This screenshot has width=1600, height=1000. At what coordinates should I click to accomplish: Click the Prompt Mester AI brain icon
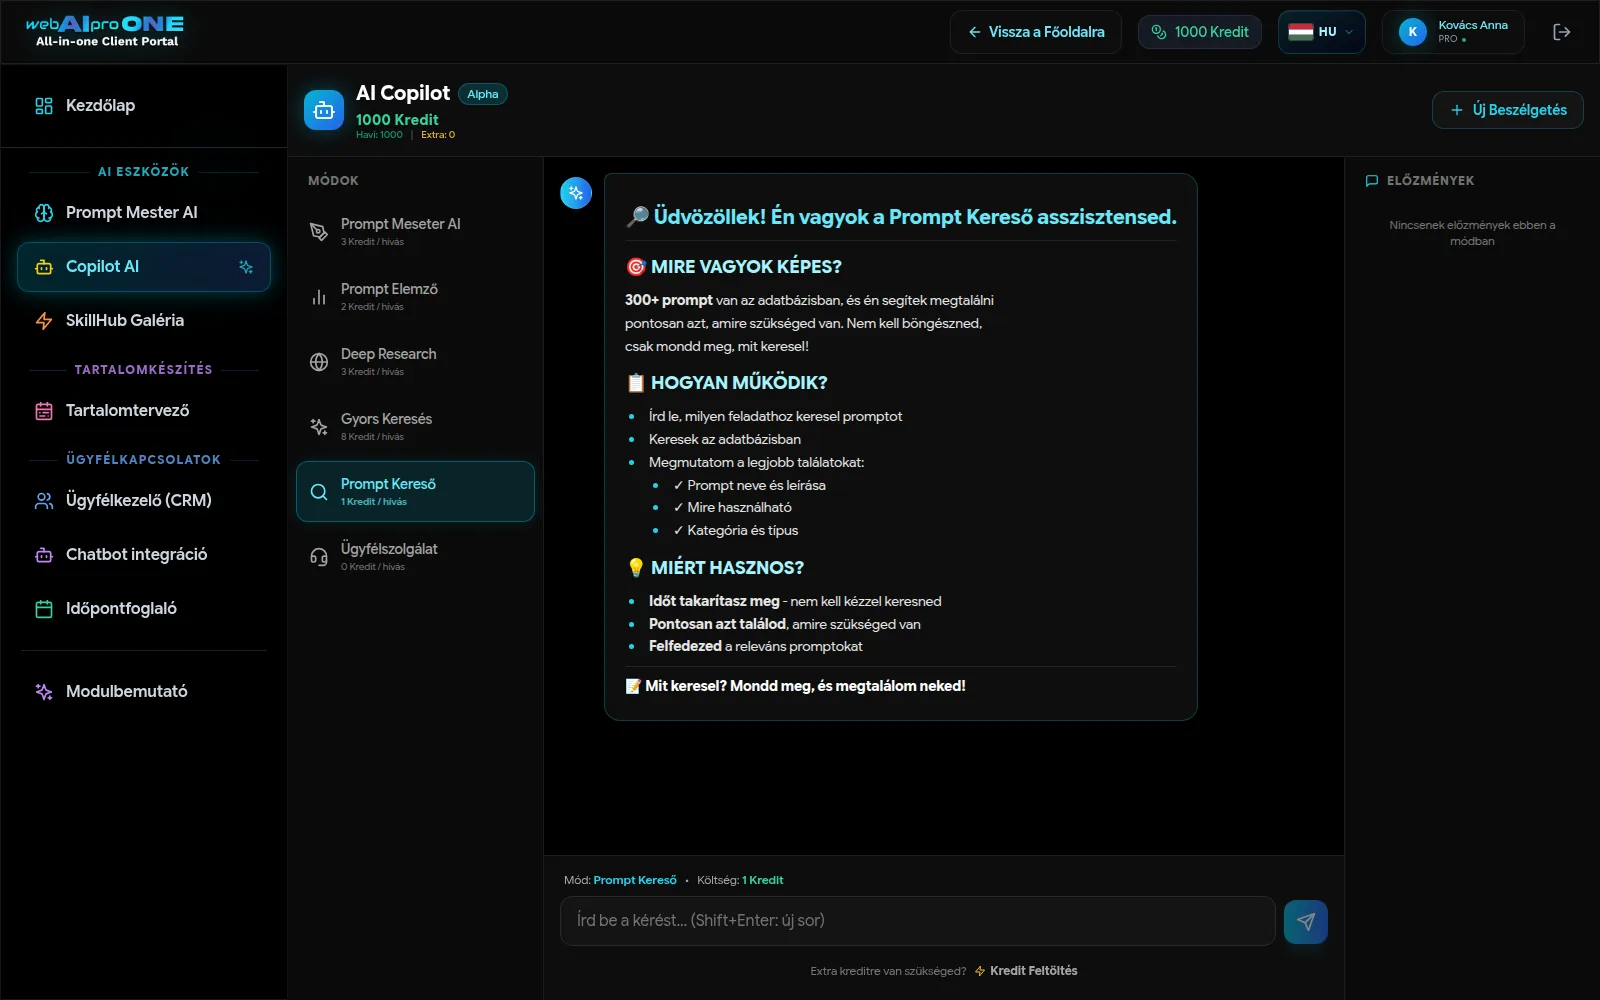click(44, 213)
